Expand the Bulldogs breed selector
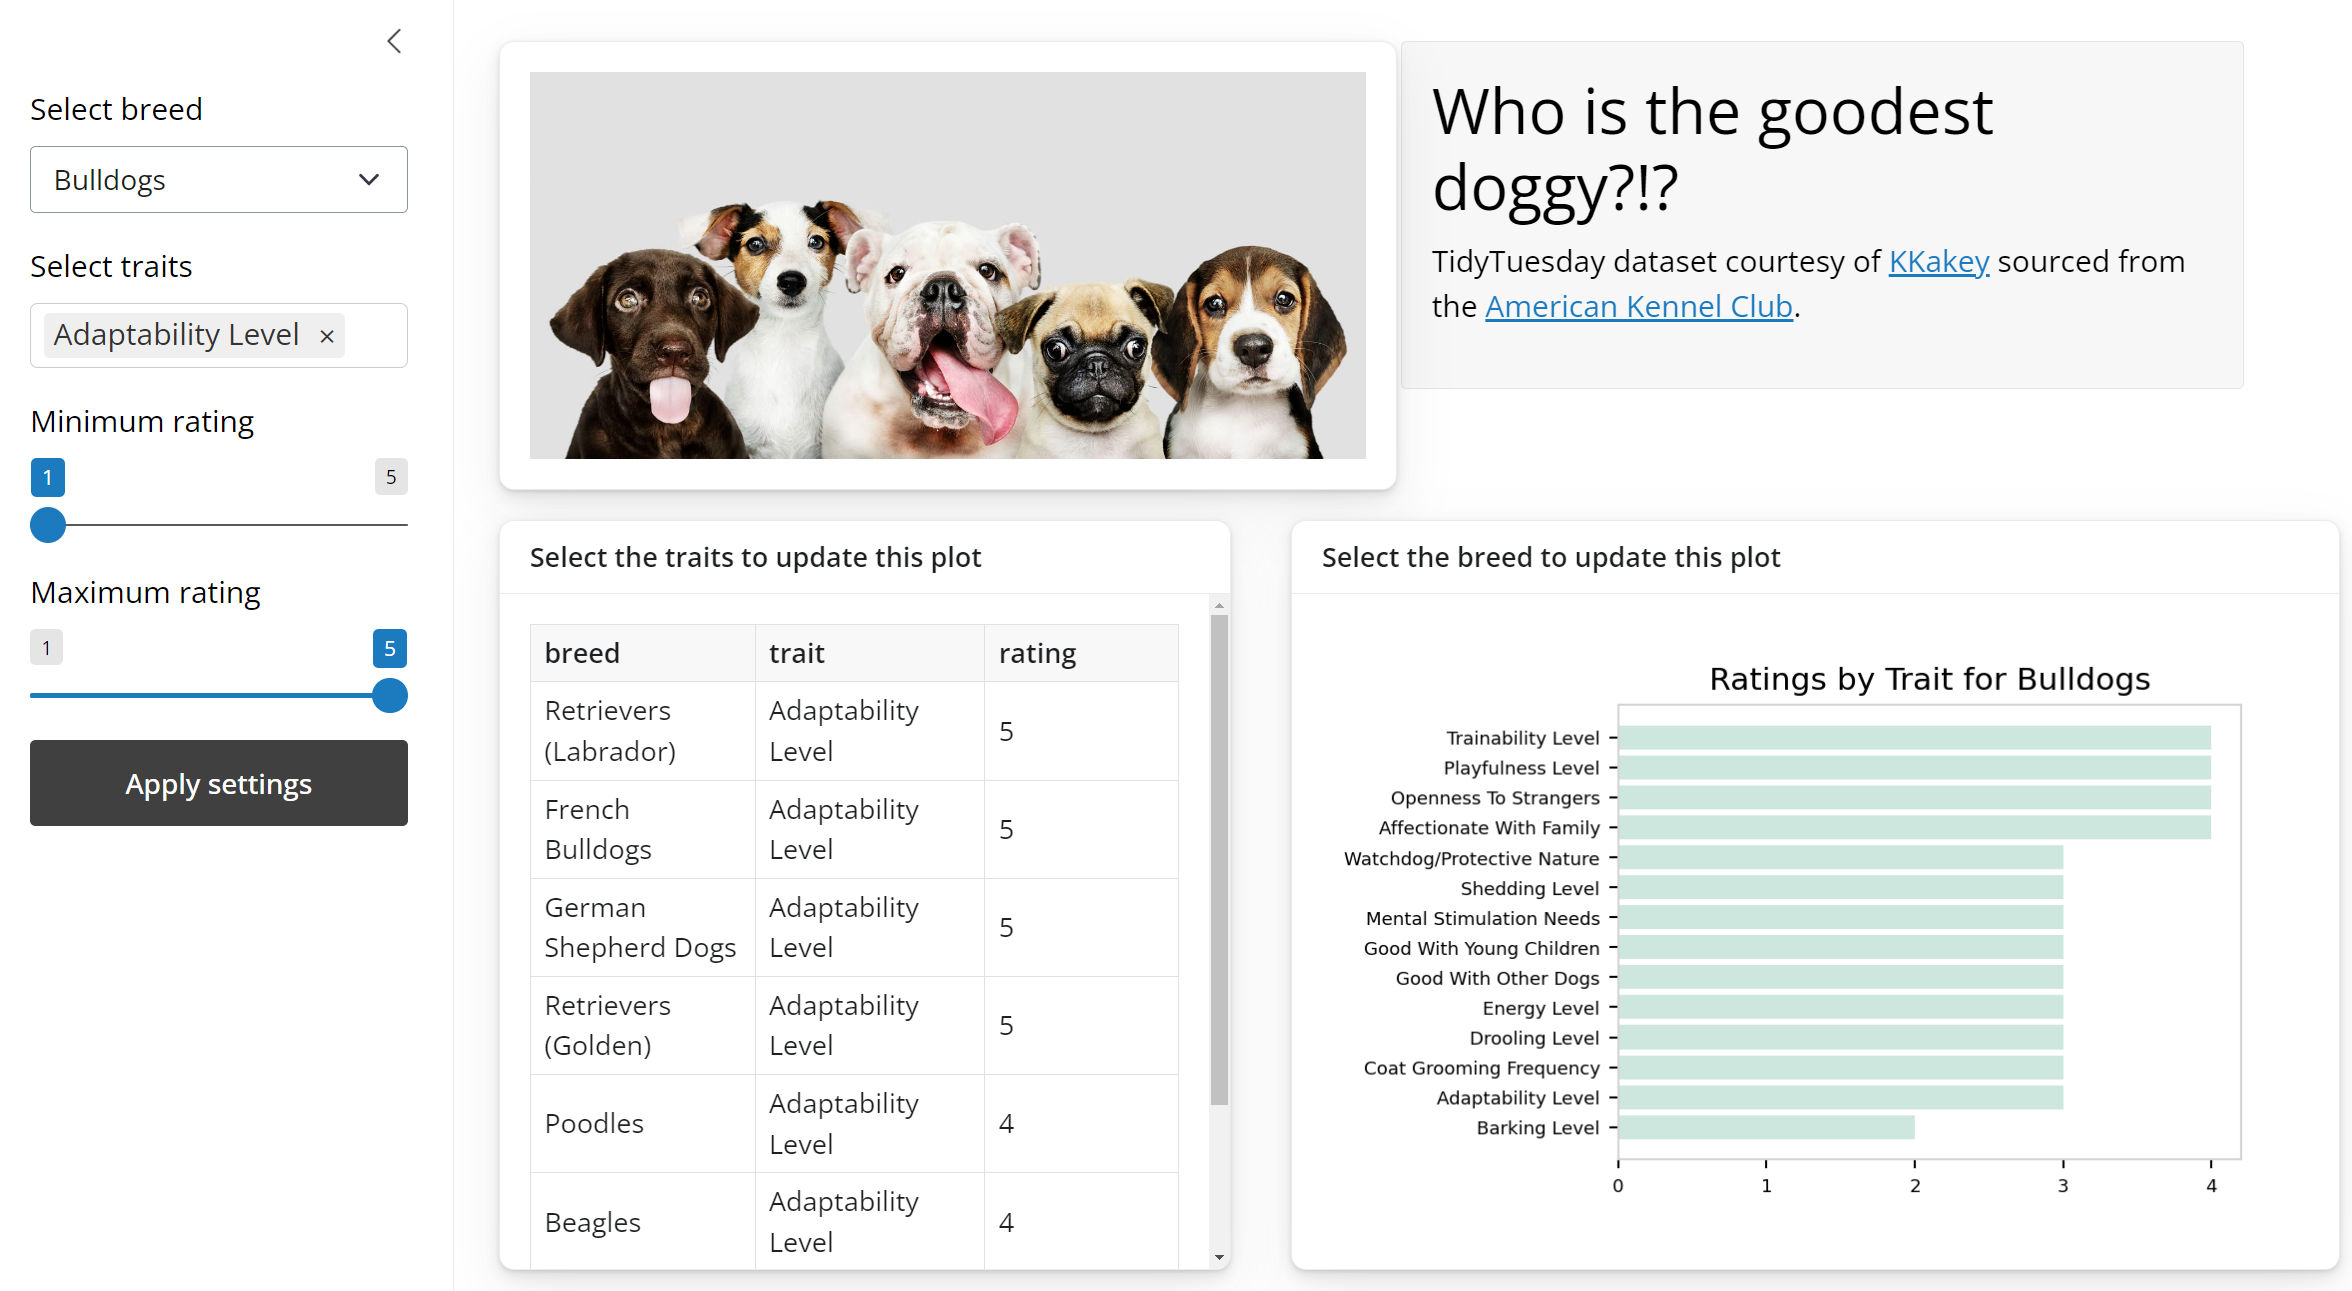 coord(218,179)
